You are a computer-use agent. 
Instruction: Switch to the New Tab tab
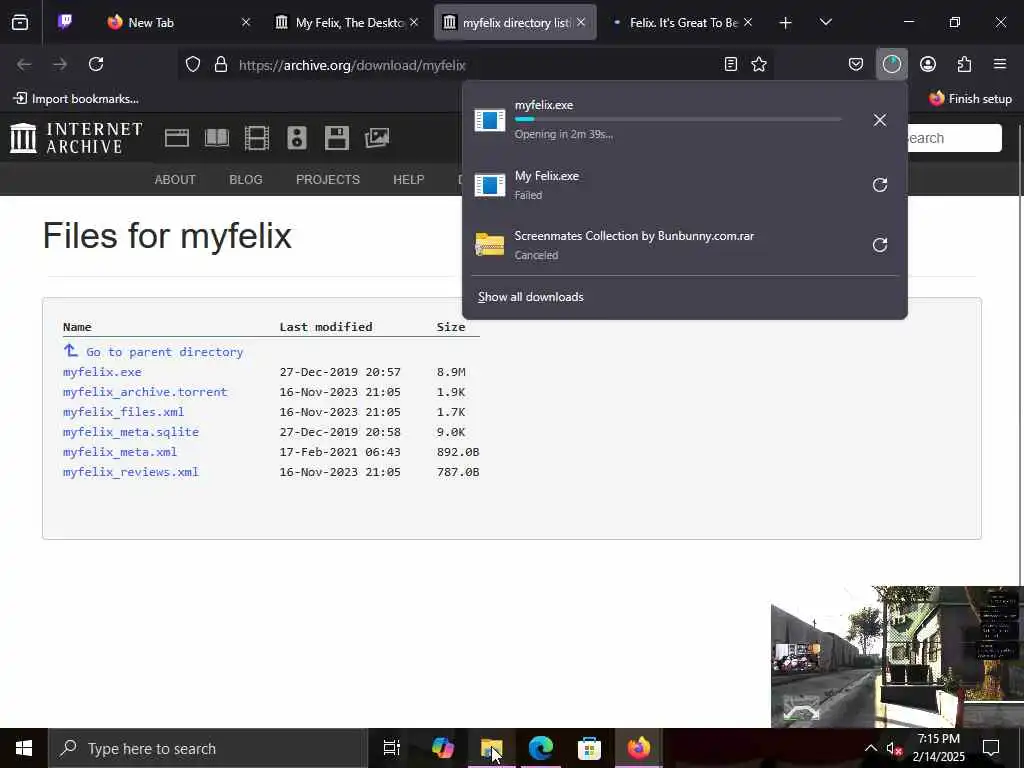178,22
